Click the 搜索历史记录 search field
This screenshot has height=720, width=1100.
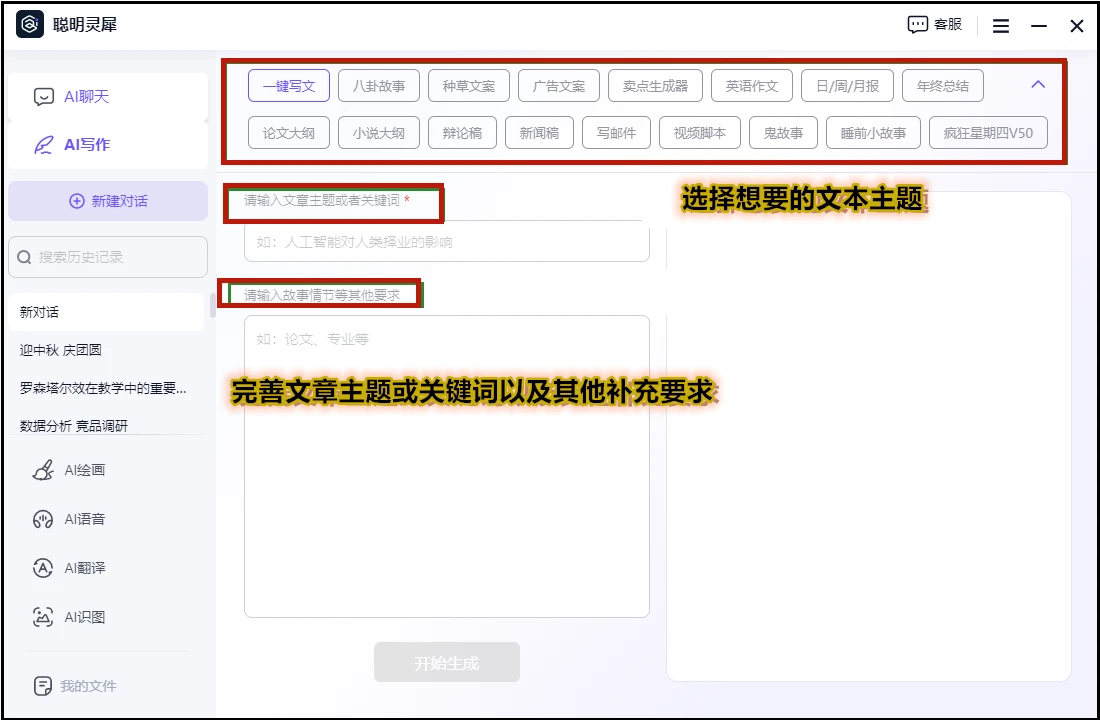point(108,257)
